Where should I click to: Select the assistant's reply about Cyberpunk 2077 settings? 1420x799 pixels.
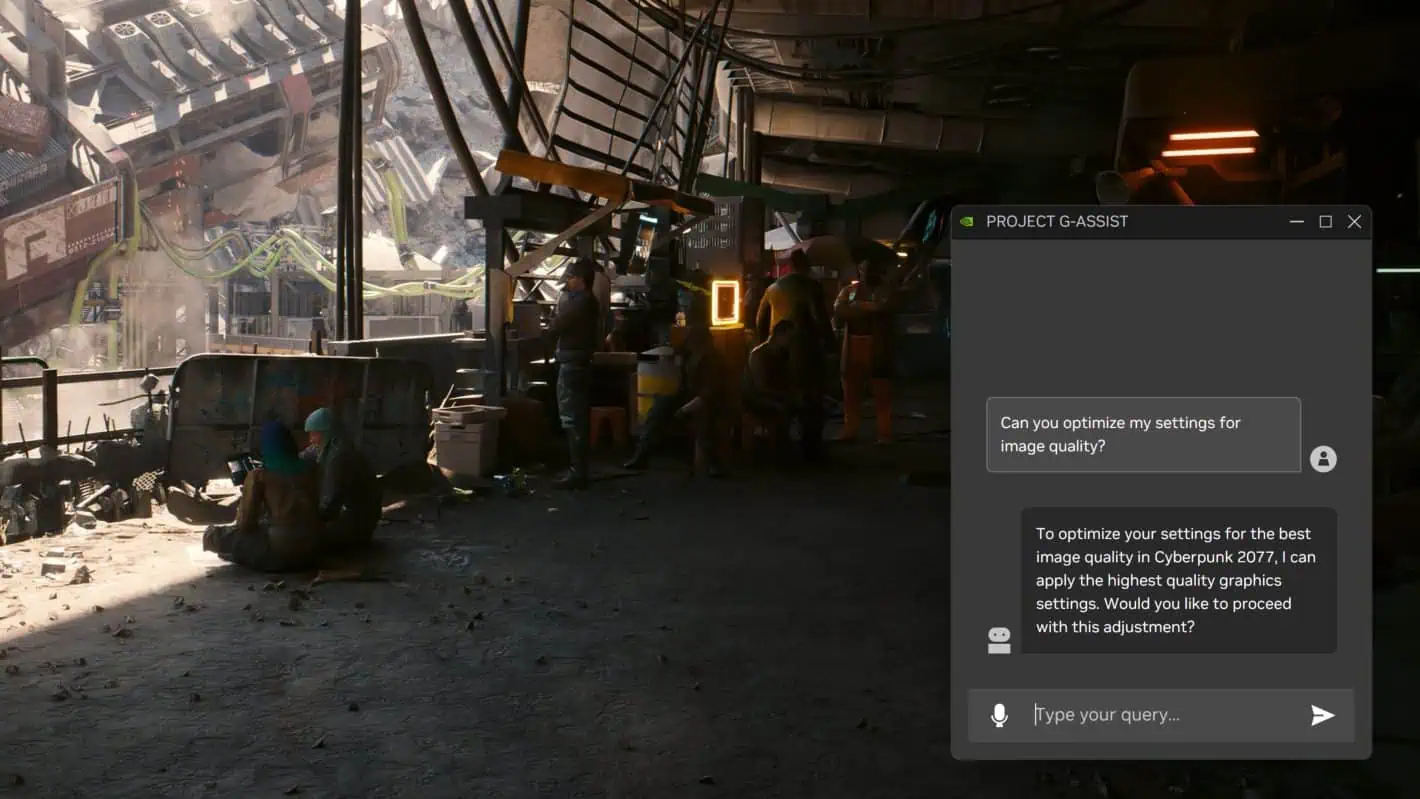point(1179,580)
